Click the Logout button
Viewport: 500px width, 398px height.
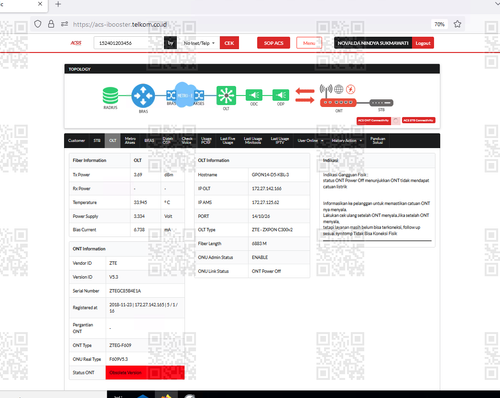pyautogui.click(x=423, y=43)
